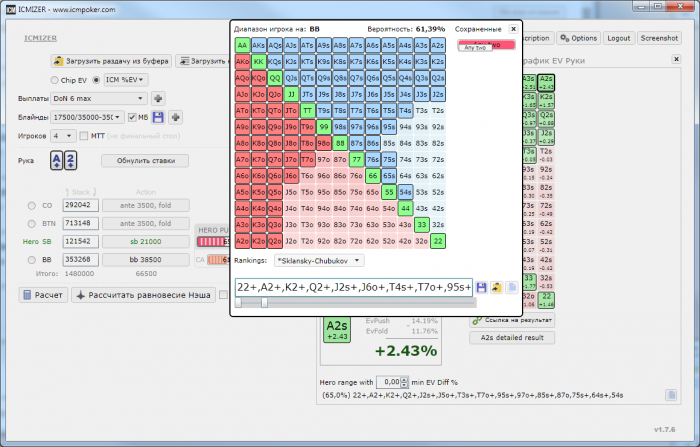The image size is (700, 447).
Task: Save the range with the floppy icon
Action: 481,288
